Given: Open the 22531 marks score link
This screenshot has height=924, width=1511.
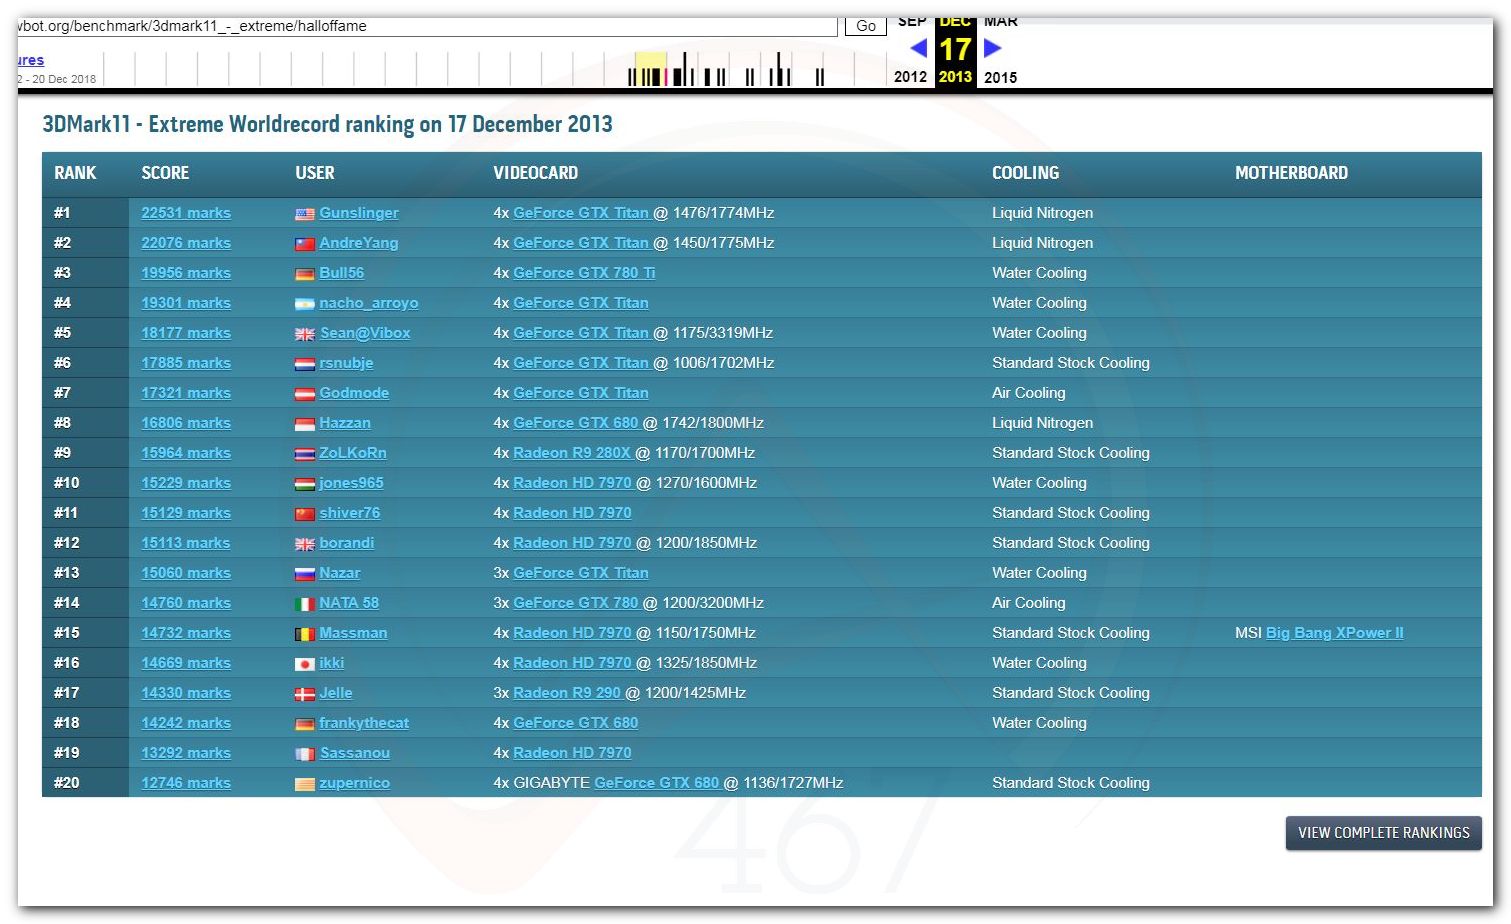Looking at the screenshot, I should pyautogui.click(x=186, y=213).
